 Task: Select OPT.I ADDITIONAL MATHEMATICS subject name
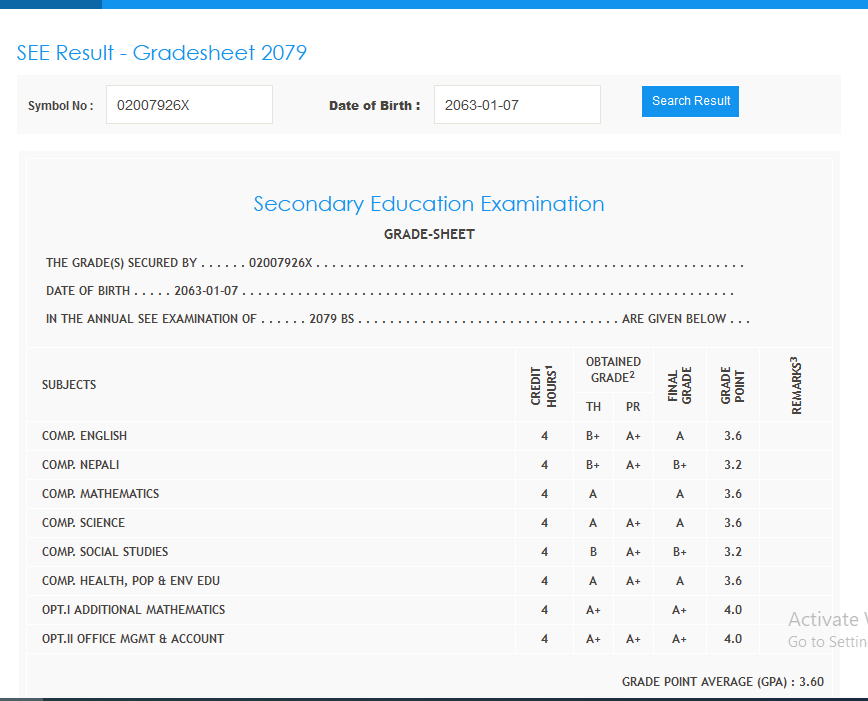[133, 610]
